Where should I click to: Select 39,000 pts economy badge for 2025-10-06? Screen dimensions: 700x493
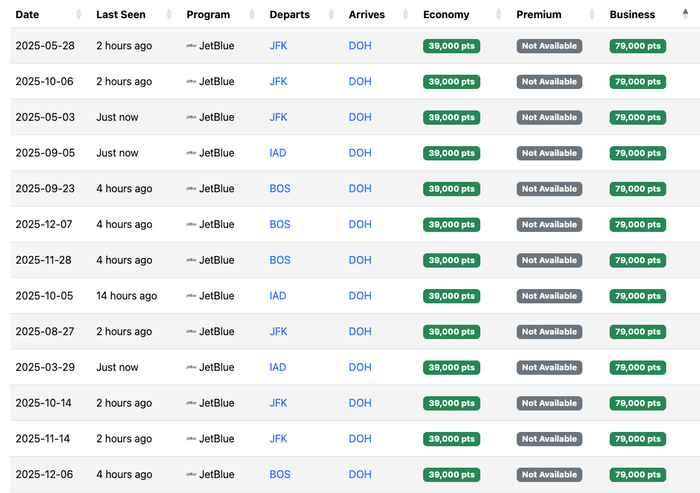451,82
